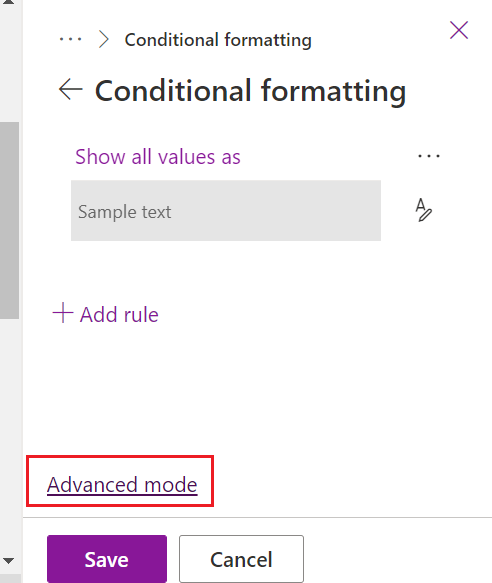The width and height of the screenshot is (492, 583).
Task: Click the scrollbar up arrow
Action: pyautogui.click(x=8, y=2)
